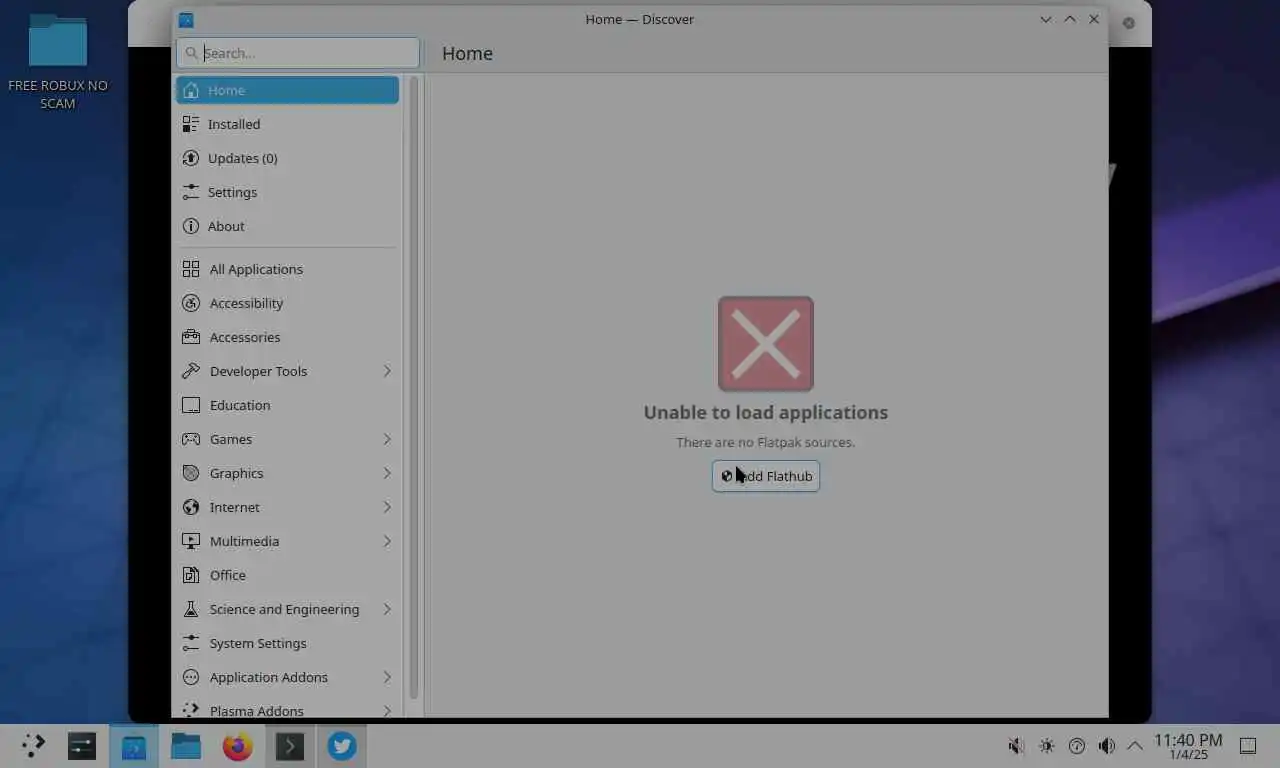The width and height of the screenshot is (1280, 768).
Task: Open the Education category
Action: click(288, 405)
